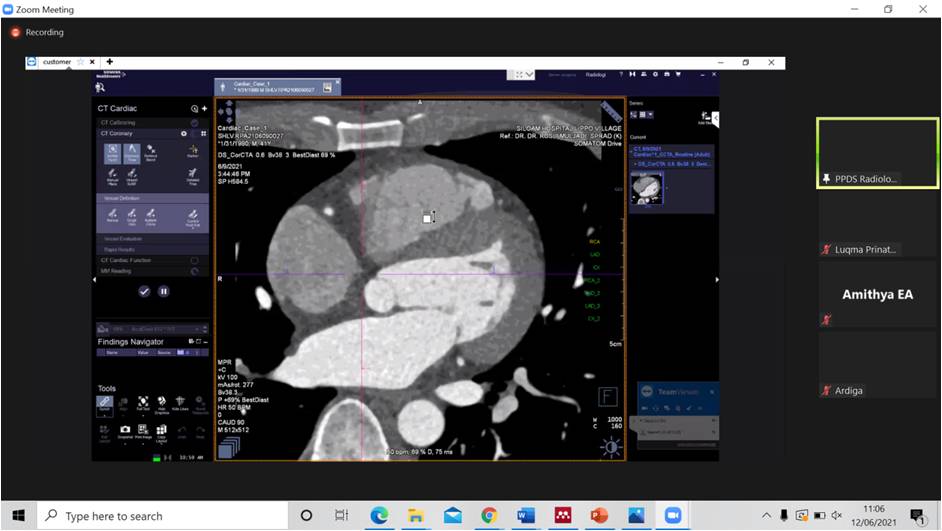Click the Scroll tool in Tools panel
This screenshot has height=531, width=942.
tap(104, 402)
